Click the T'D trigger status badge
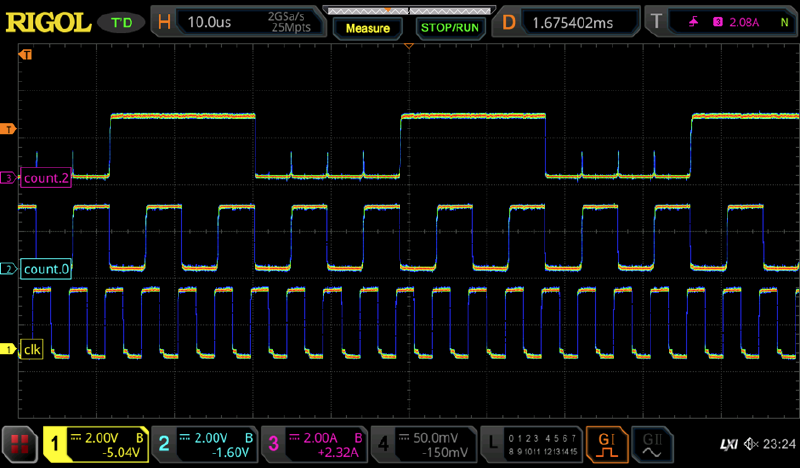This screenshot has height=468, width=800. [x=121, y=21]
